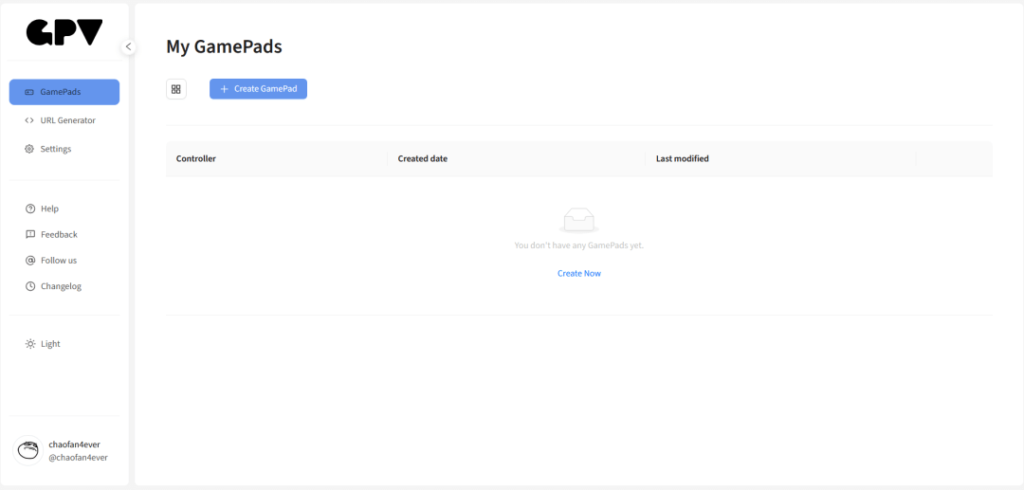Image resolution: width=1024 pixels, height=490 pixels.
Task: Click the Follow us @ icon
Action: click(x=30, y=261)
